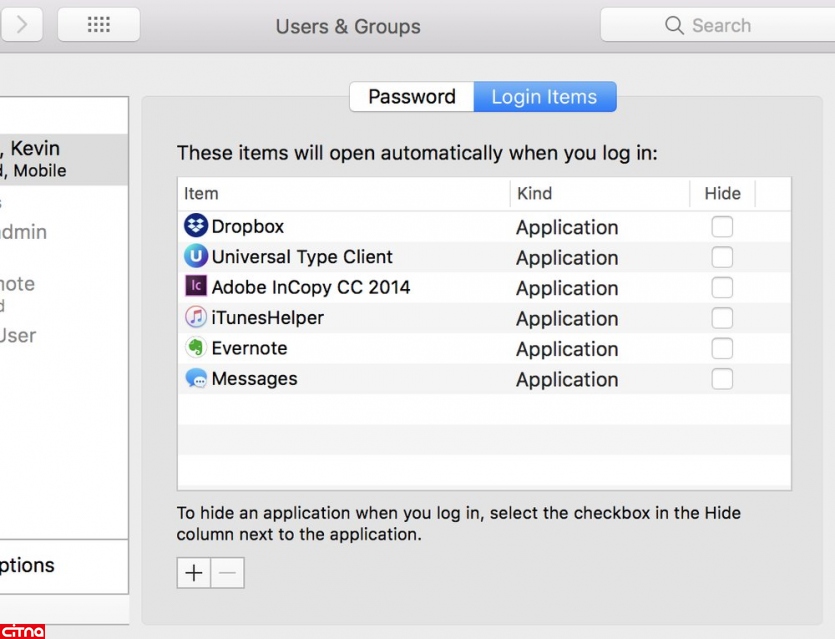Go forward with the toolbar arrow button
The height and width of the screenshot is (639, 835).
21,25
